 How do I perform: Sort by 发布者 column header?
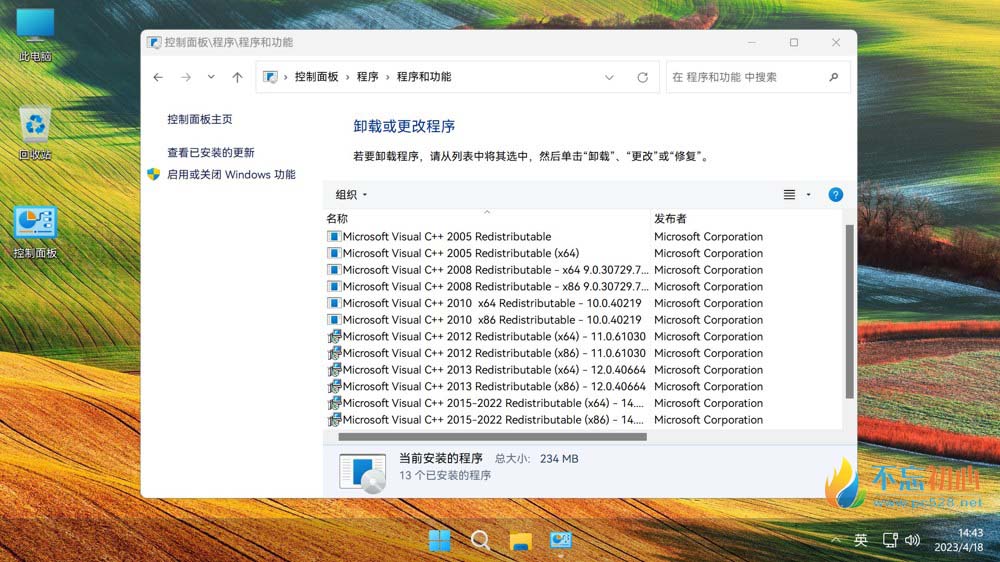click(746, 218)
